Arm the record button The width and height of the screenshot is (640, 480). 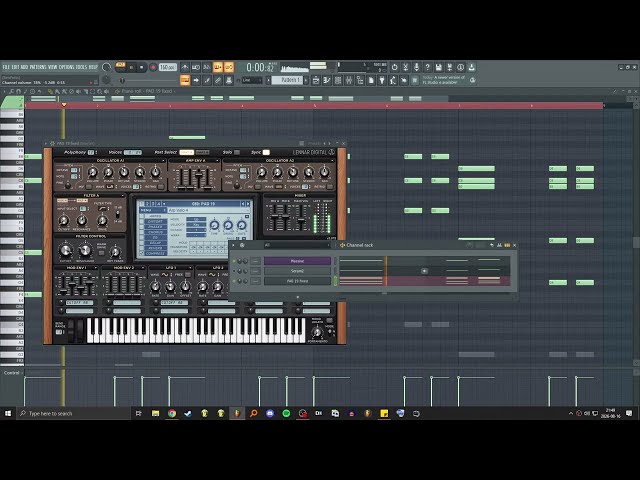point(153,67)
